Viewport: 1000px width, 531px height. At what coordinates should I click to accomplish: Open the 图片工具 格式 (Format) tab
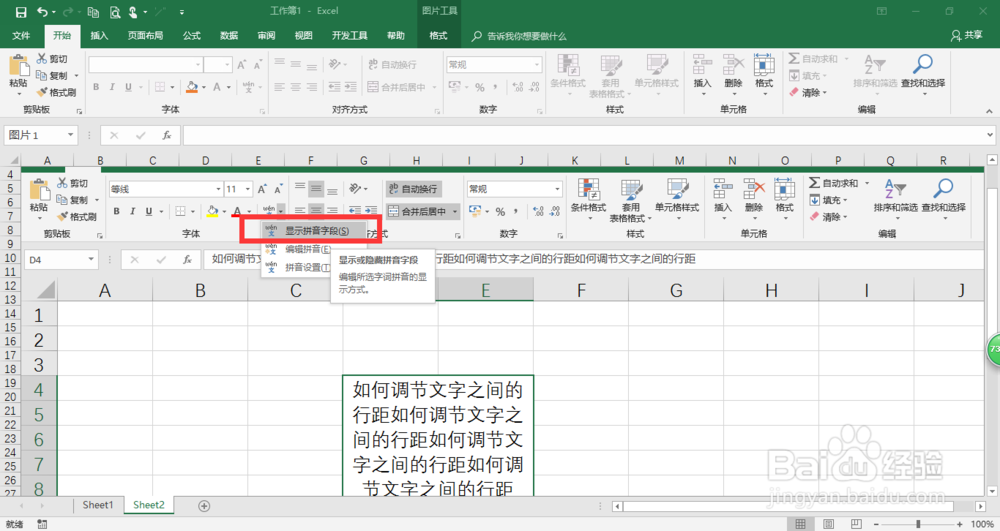pyautogui.click(x=438, y=36)
